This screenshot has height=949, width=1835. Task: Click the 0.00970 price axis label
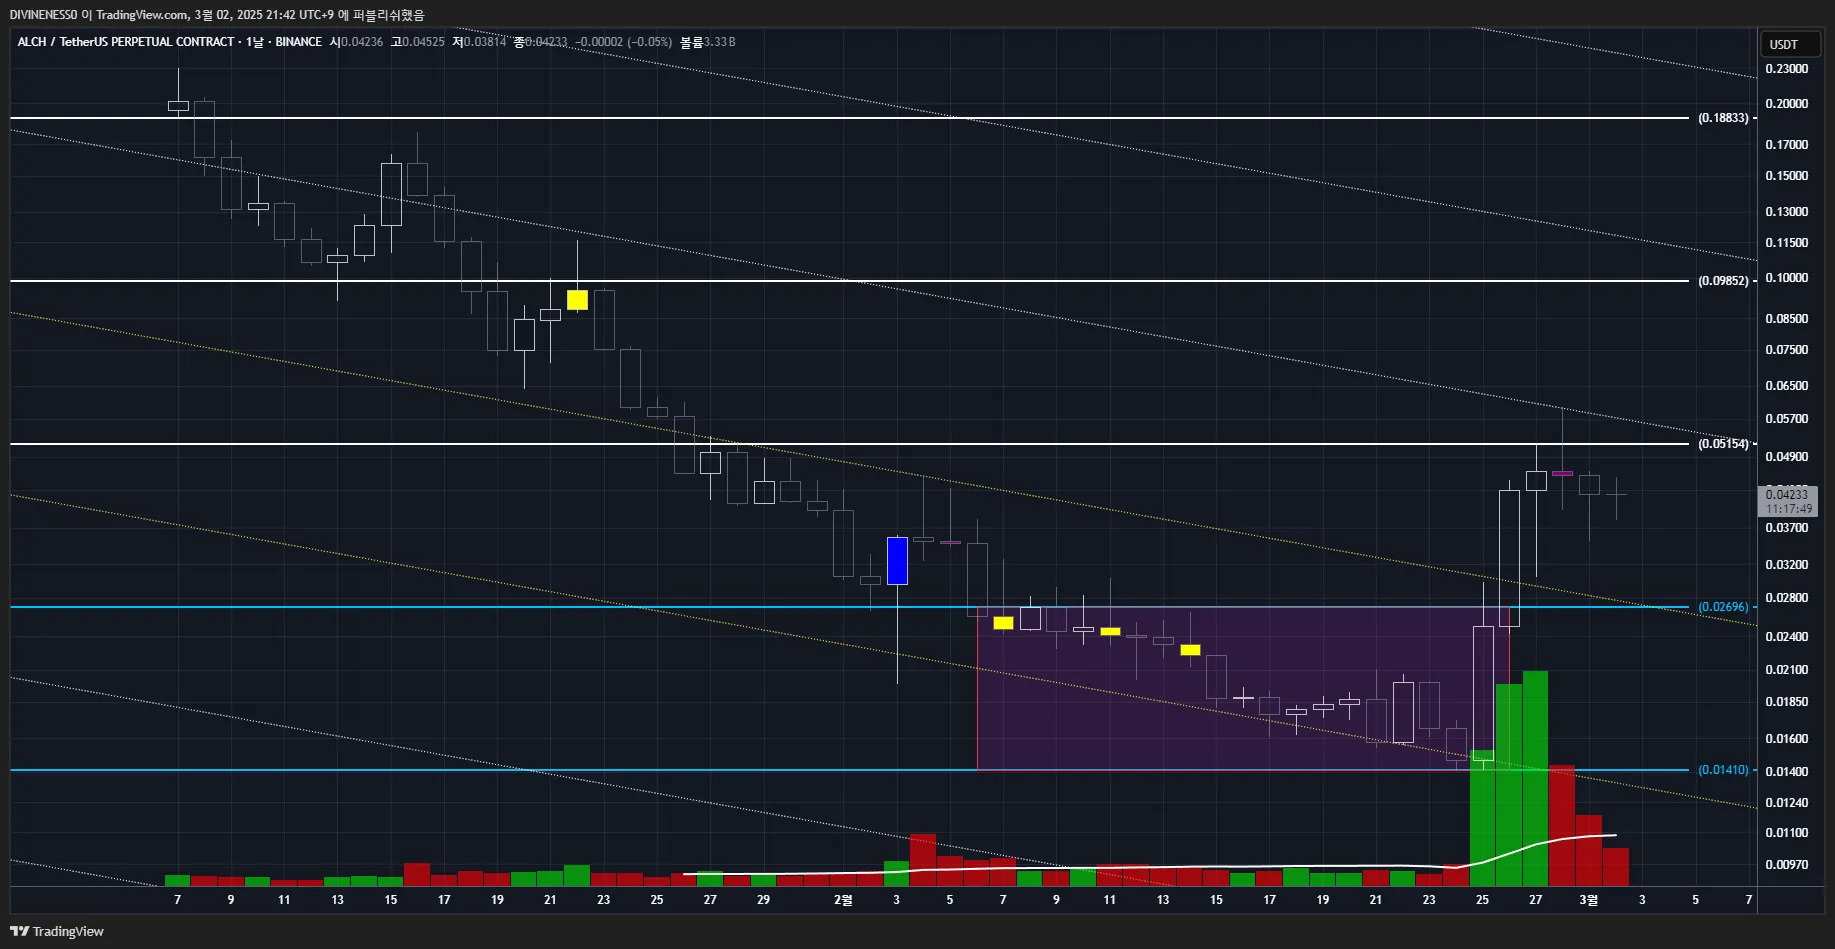point(1786,865)
